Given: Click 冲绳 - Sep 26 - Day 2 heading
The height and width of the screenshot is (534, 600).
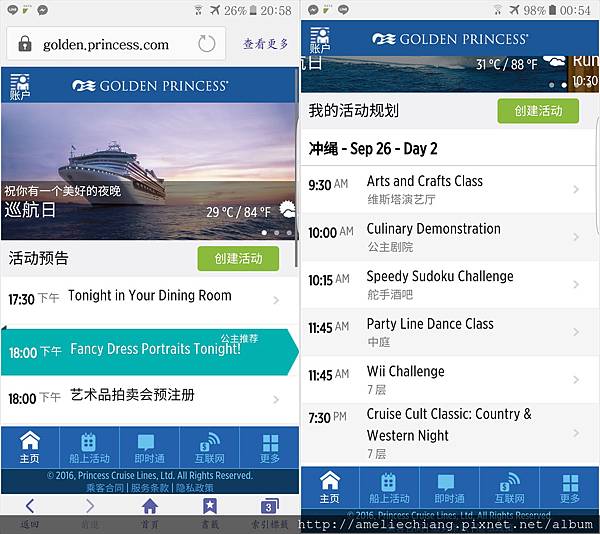Looking at the screenshot, I should coord(373,149).
